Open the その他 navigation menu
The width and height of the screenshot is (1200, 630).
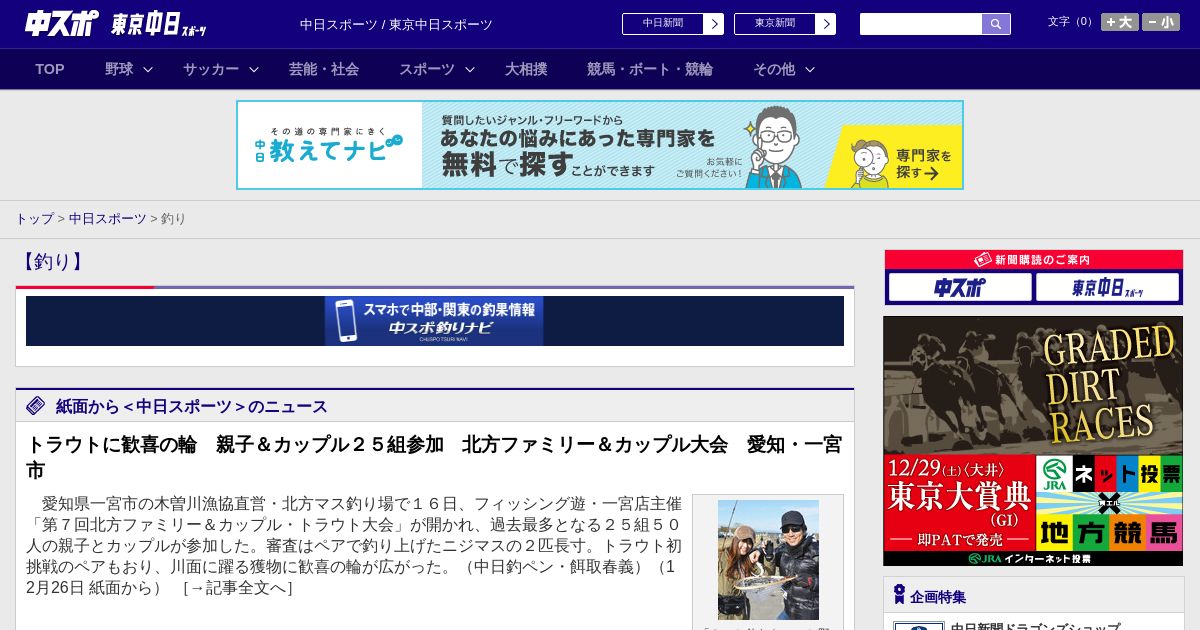coord(774,69)
